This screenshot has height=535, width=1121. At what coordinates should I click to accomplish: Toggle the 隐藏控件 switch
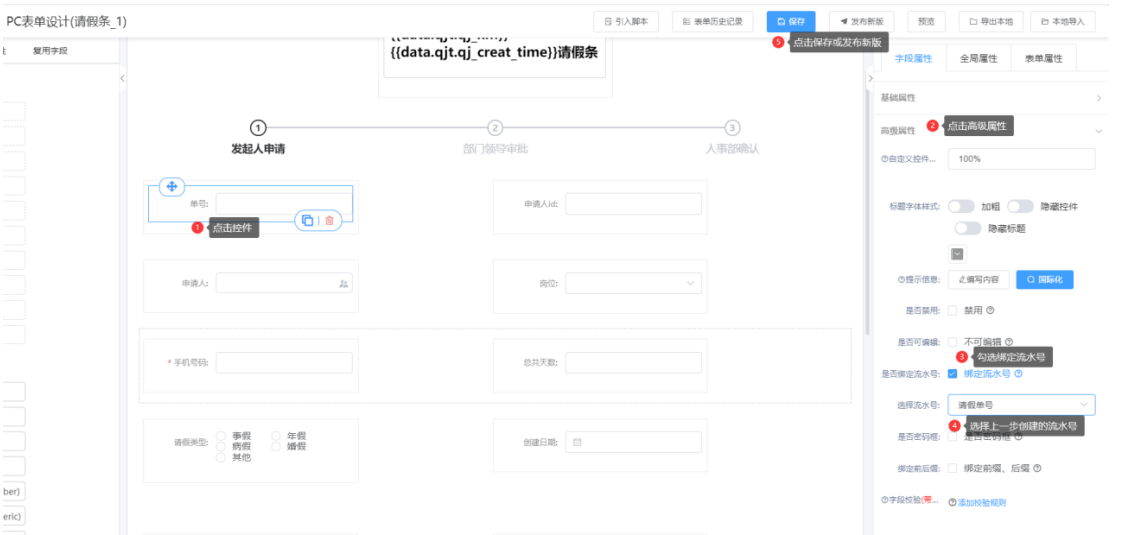(1020, 207)
